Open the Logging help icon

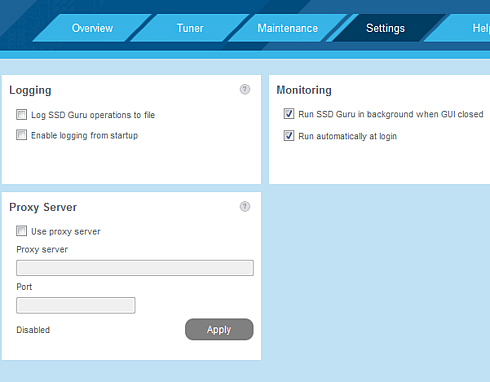tap(245, 89)
